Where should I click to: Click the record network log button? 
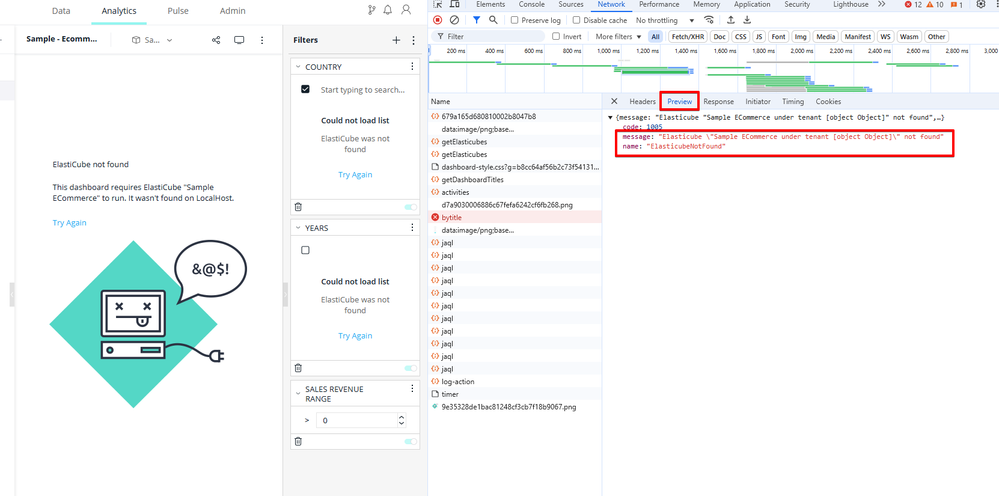[x=438, y=20]
